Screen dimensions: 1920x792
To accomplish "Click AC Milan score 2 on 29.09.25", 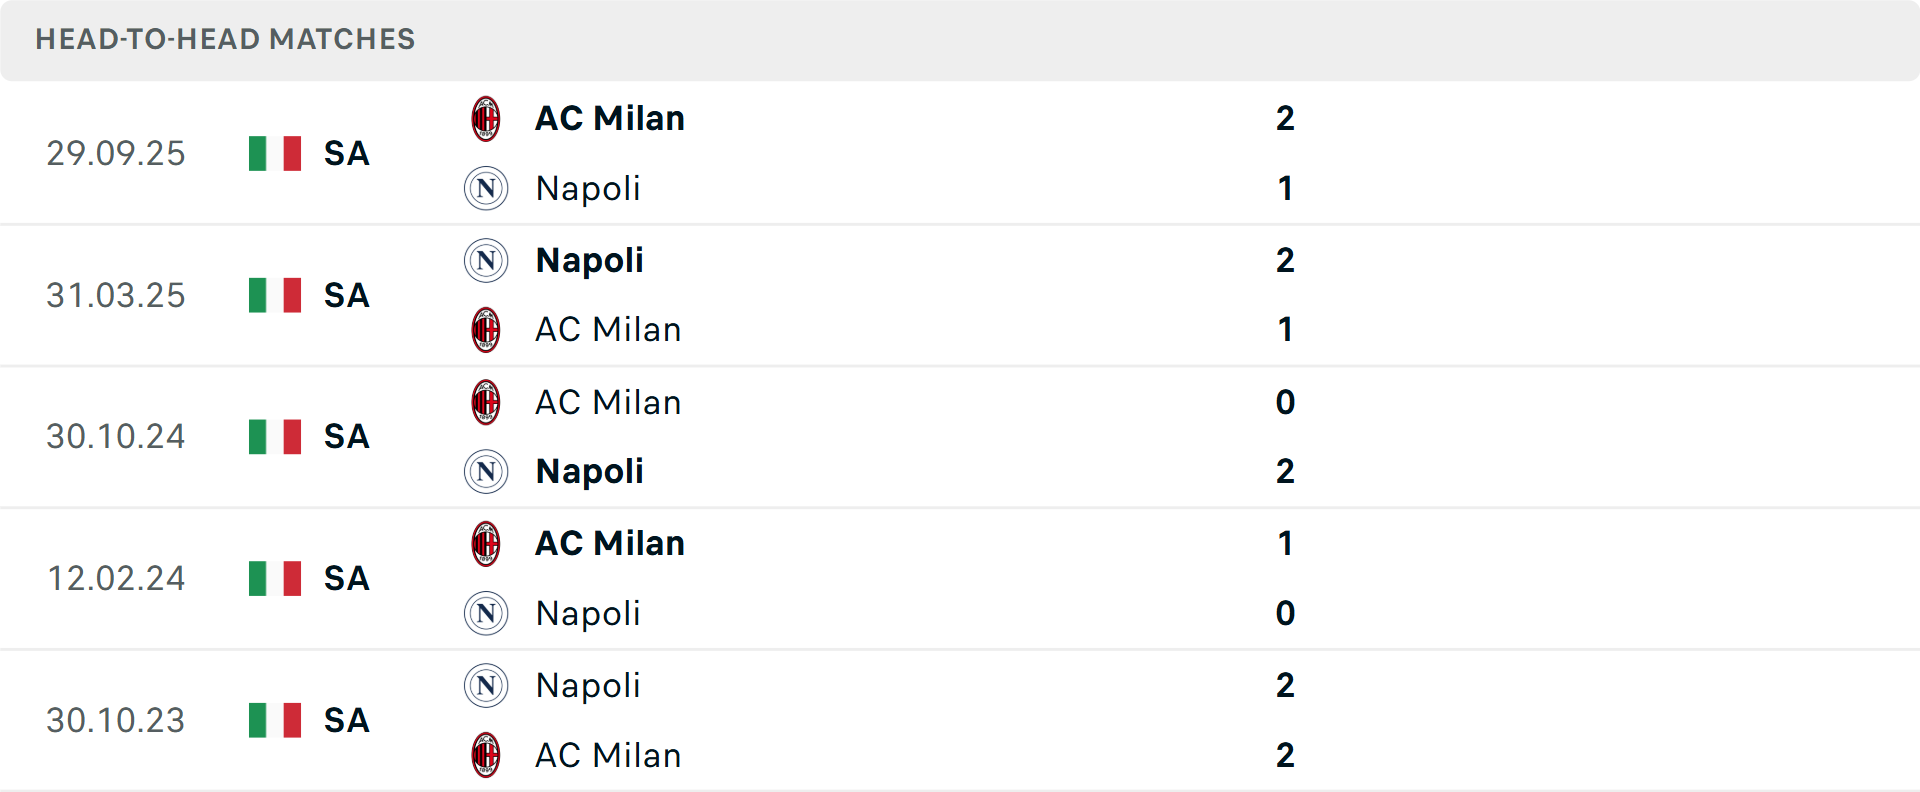I will click(x=1285, y=119).
